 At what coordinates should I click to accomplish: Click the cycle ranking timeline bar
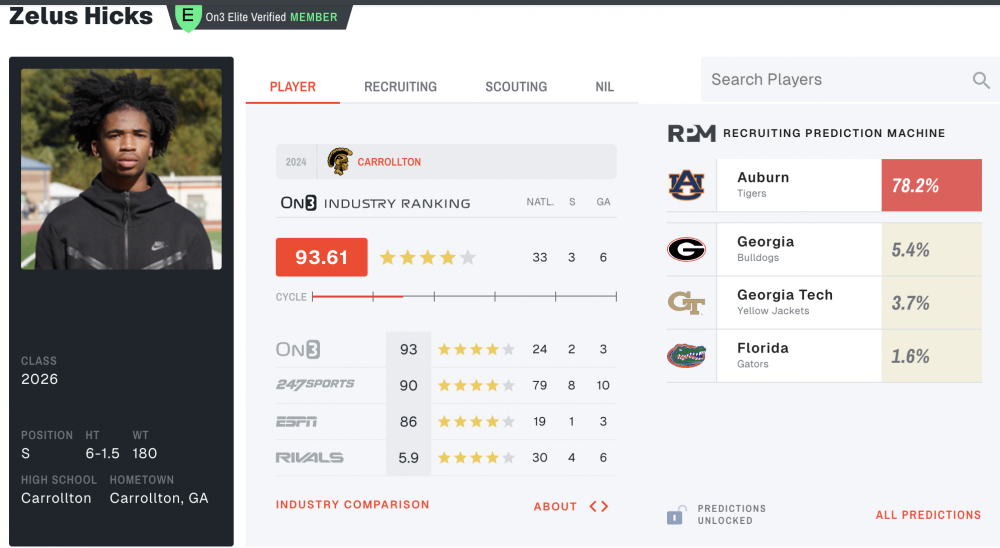[464, 296]
